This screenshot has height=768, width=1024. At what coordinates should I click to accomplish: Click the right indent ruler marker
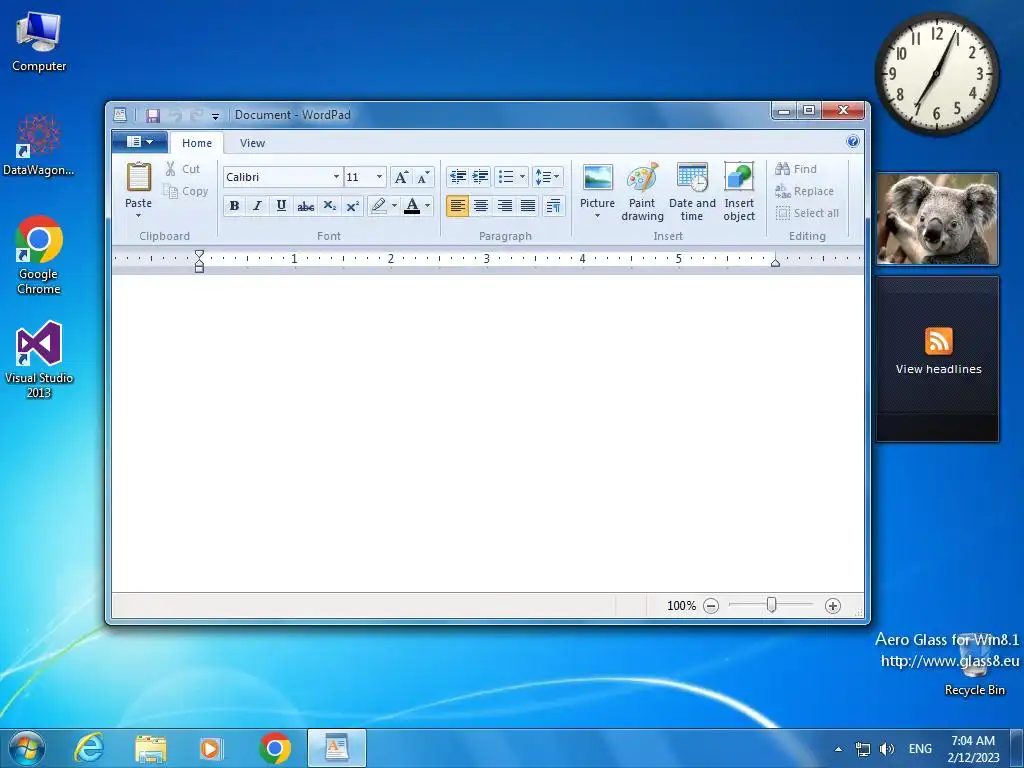[775, 262]
